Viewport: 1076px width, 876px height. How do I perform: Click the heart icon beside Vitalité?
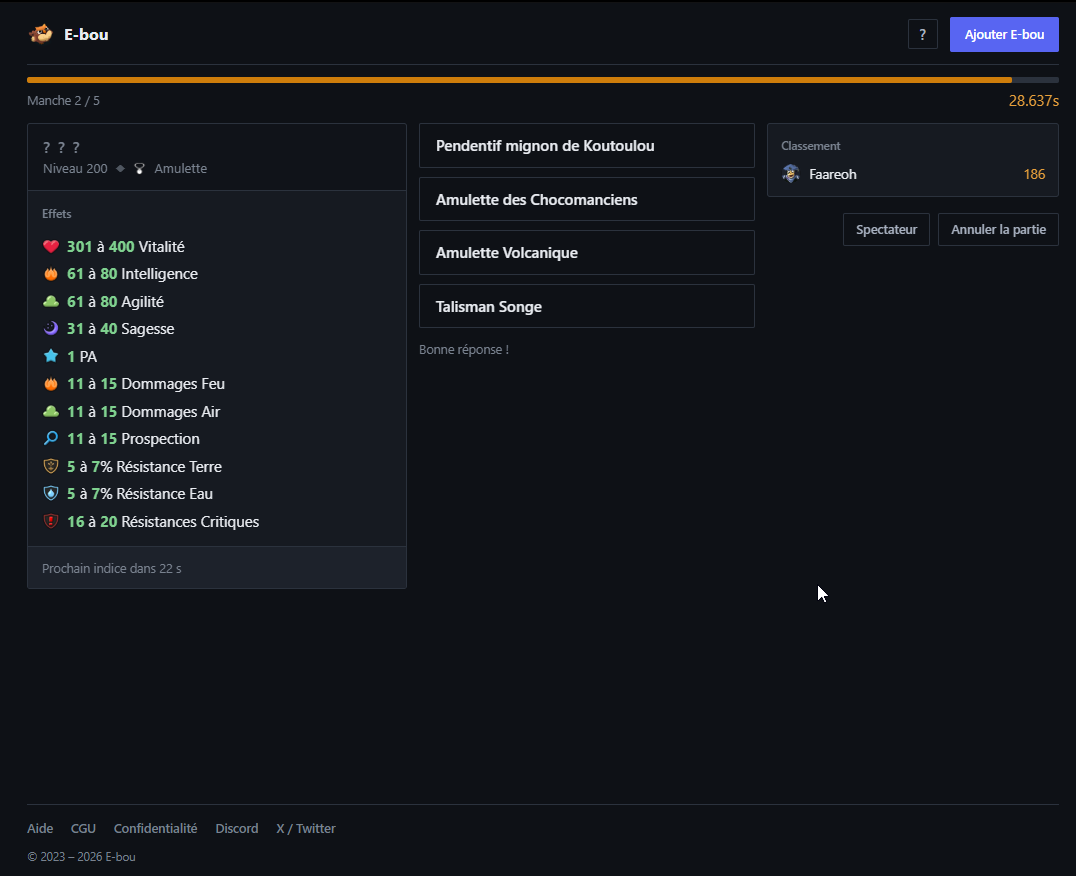(51, 246)
